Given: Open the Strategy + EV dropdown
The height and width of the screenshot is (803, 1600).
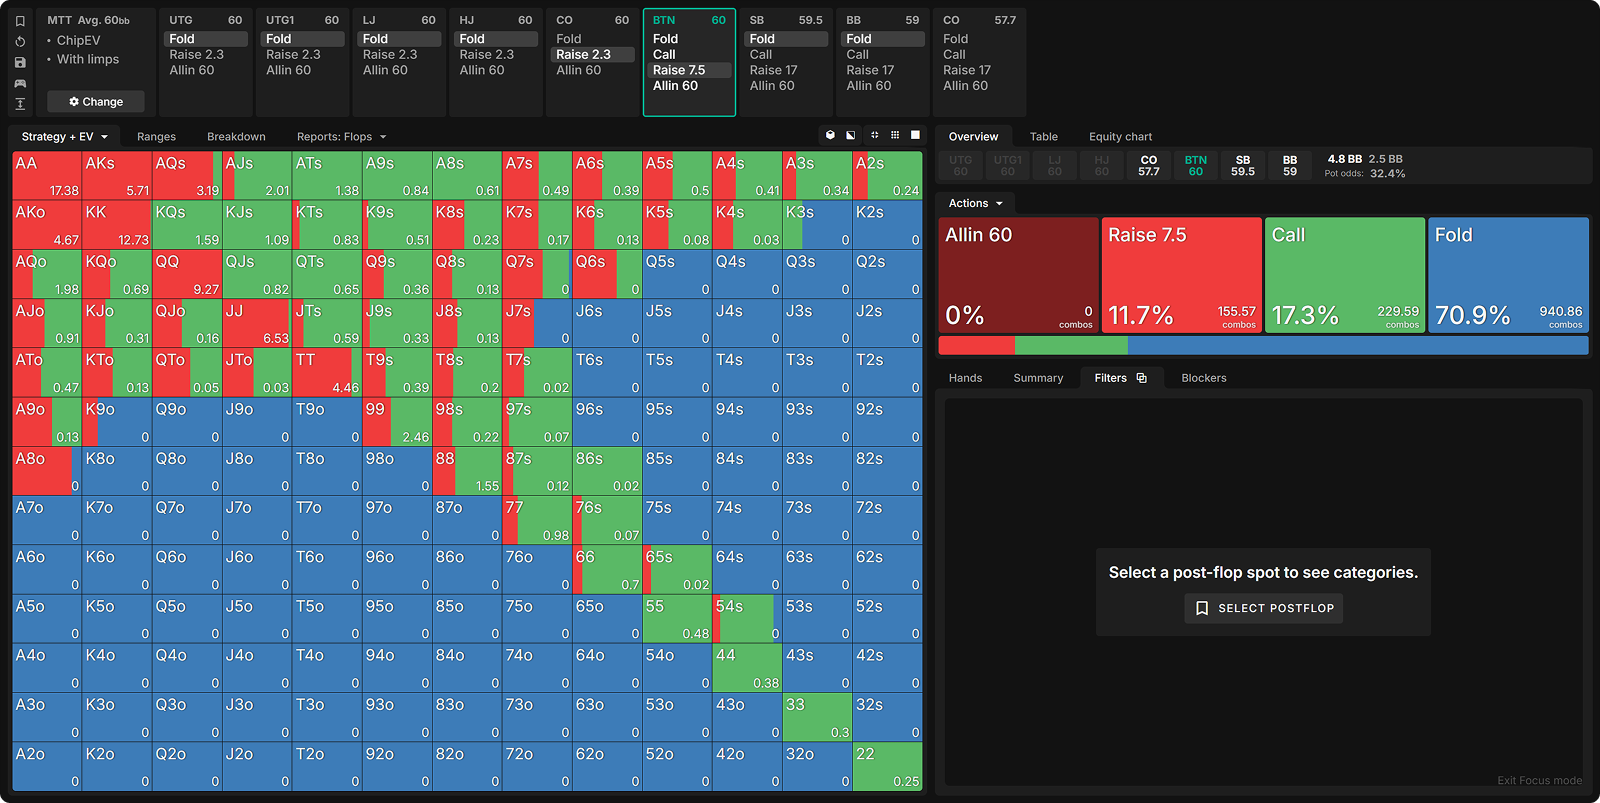Looking at the screenshot, I should [64, 137].
